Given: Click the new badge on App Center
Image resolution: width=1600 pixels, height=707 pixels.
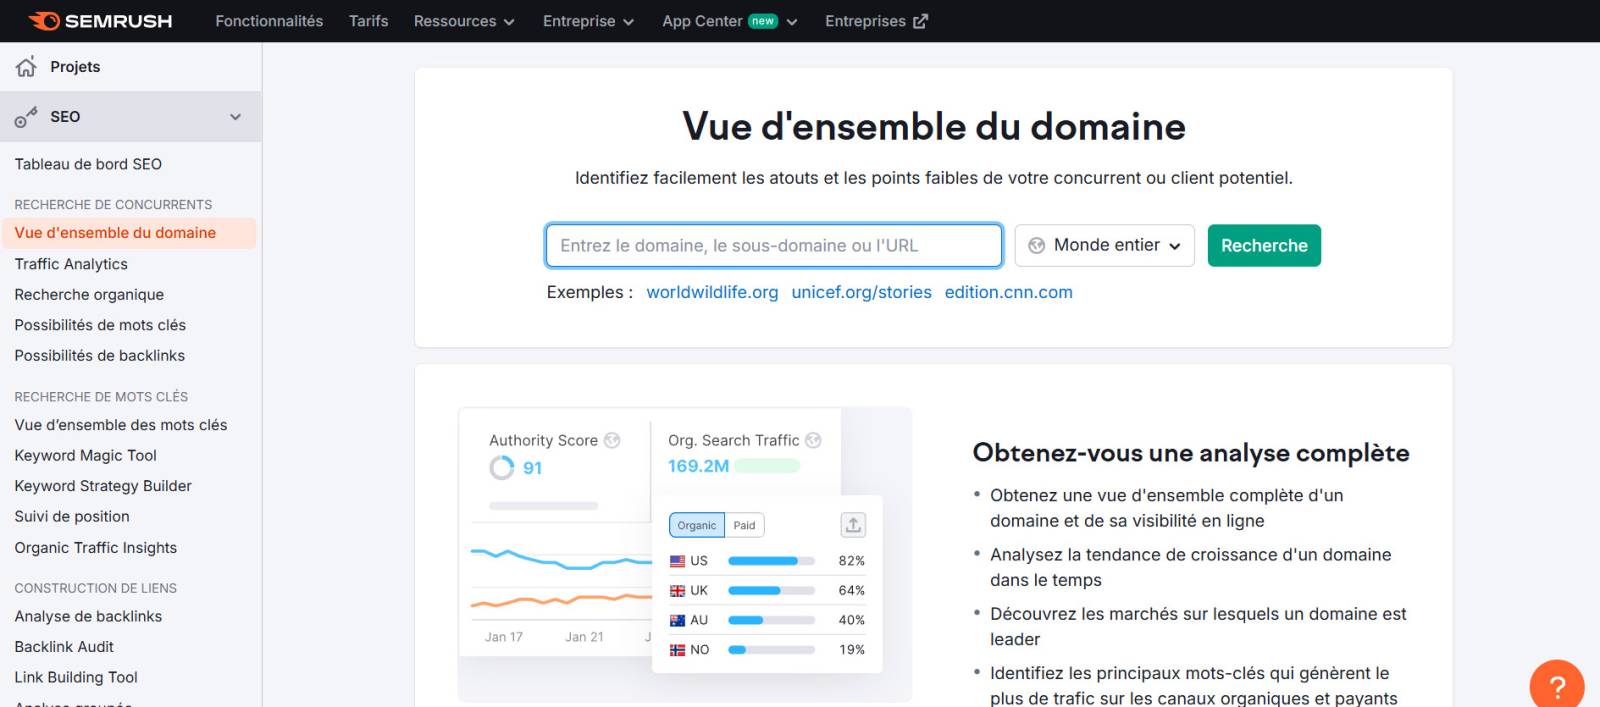Looking at the screenshot, I should point(763,21).
